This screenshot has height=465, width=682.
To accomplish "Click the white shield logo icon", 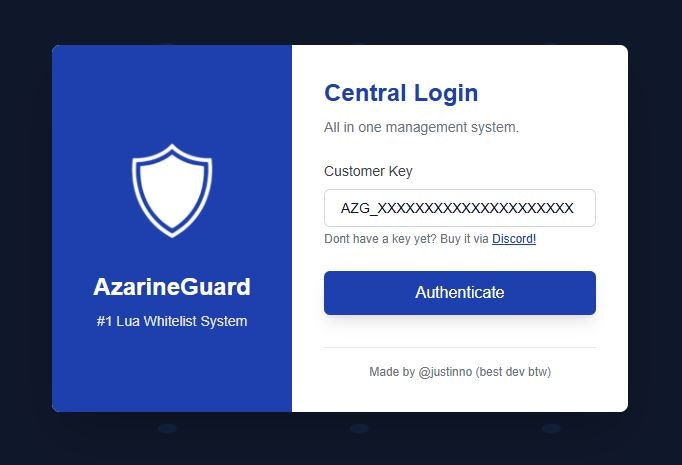I will point(172,191).
